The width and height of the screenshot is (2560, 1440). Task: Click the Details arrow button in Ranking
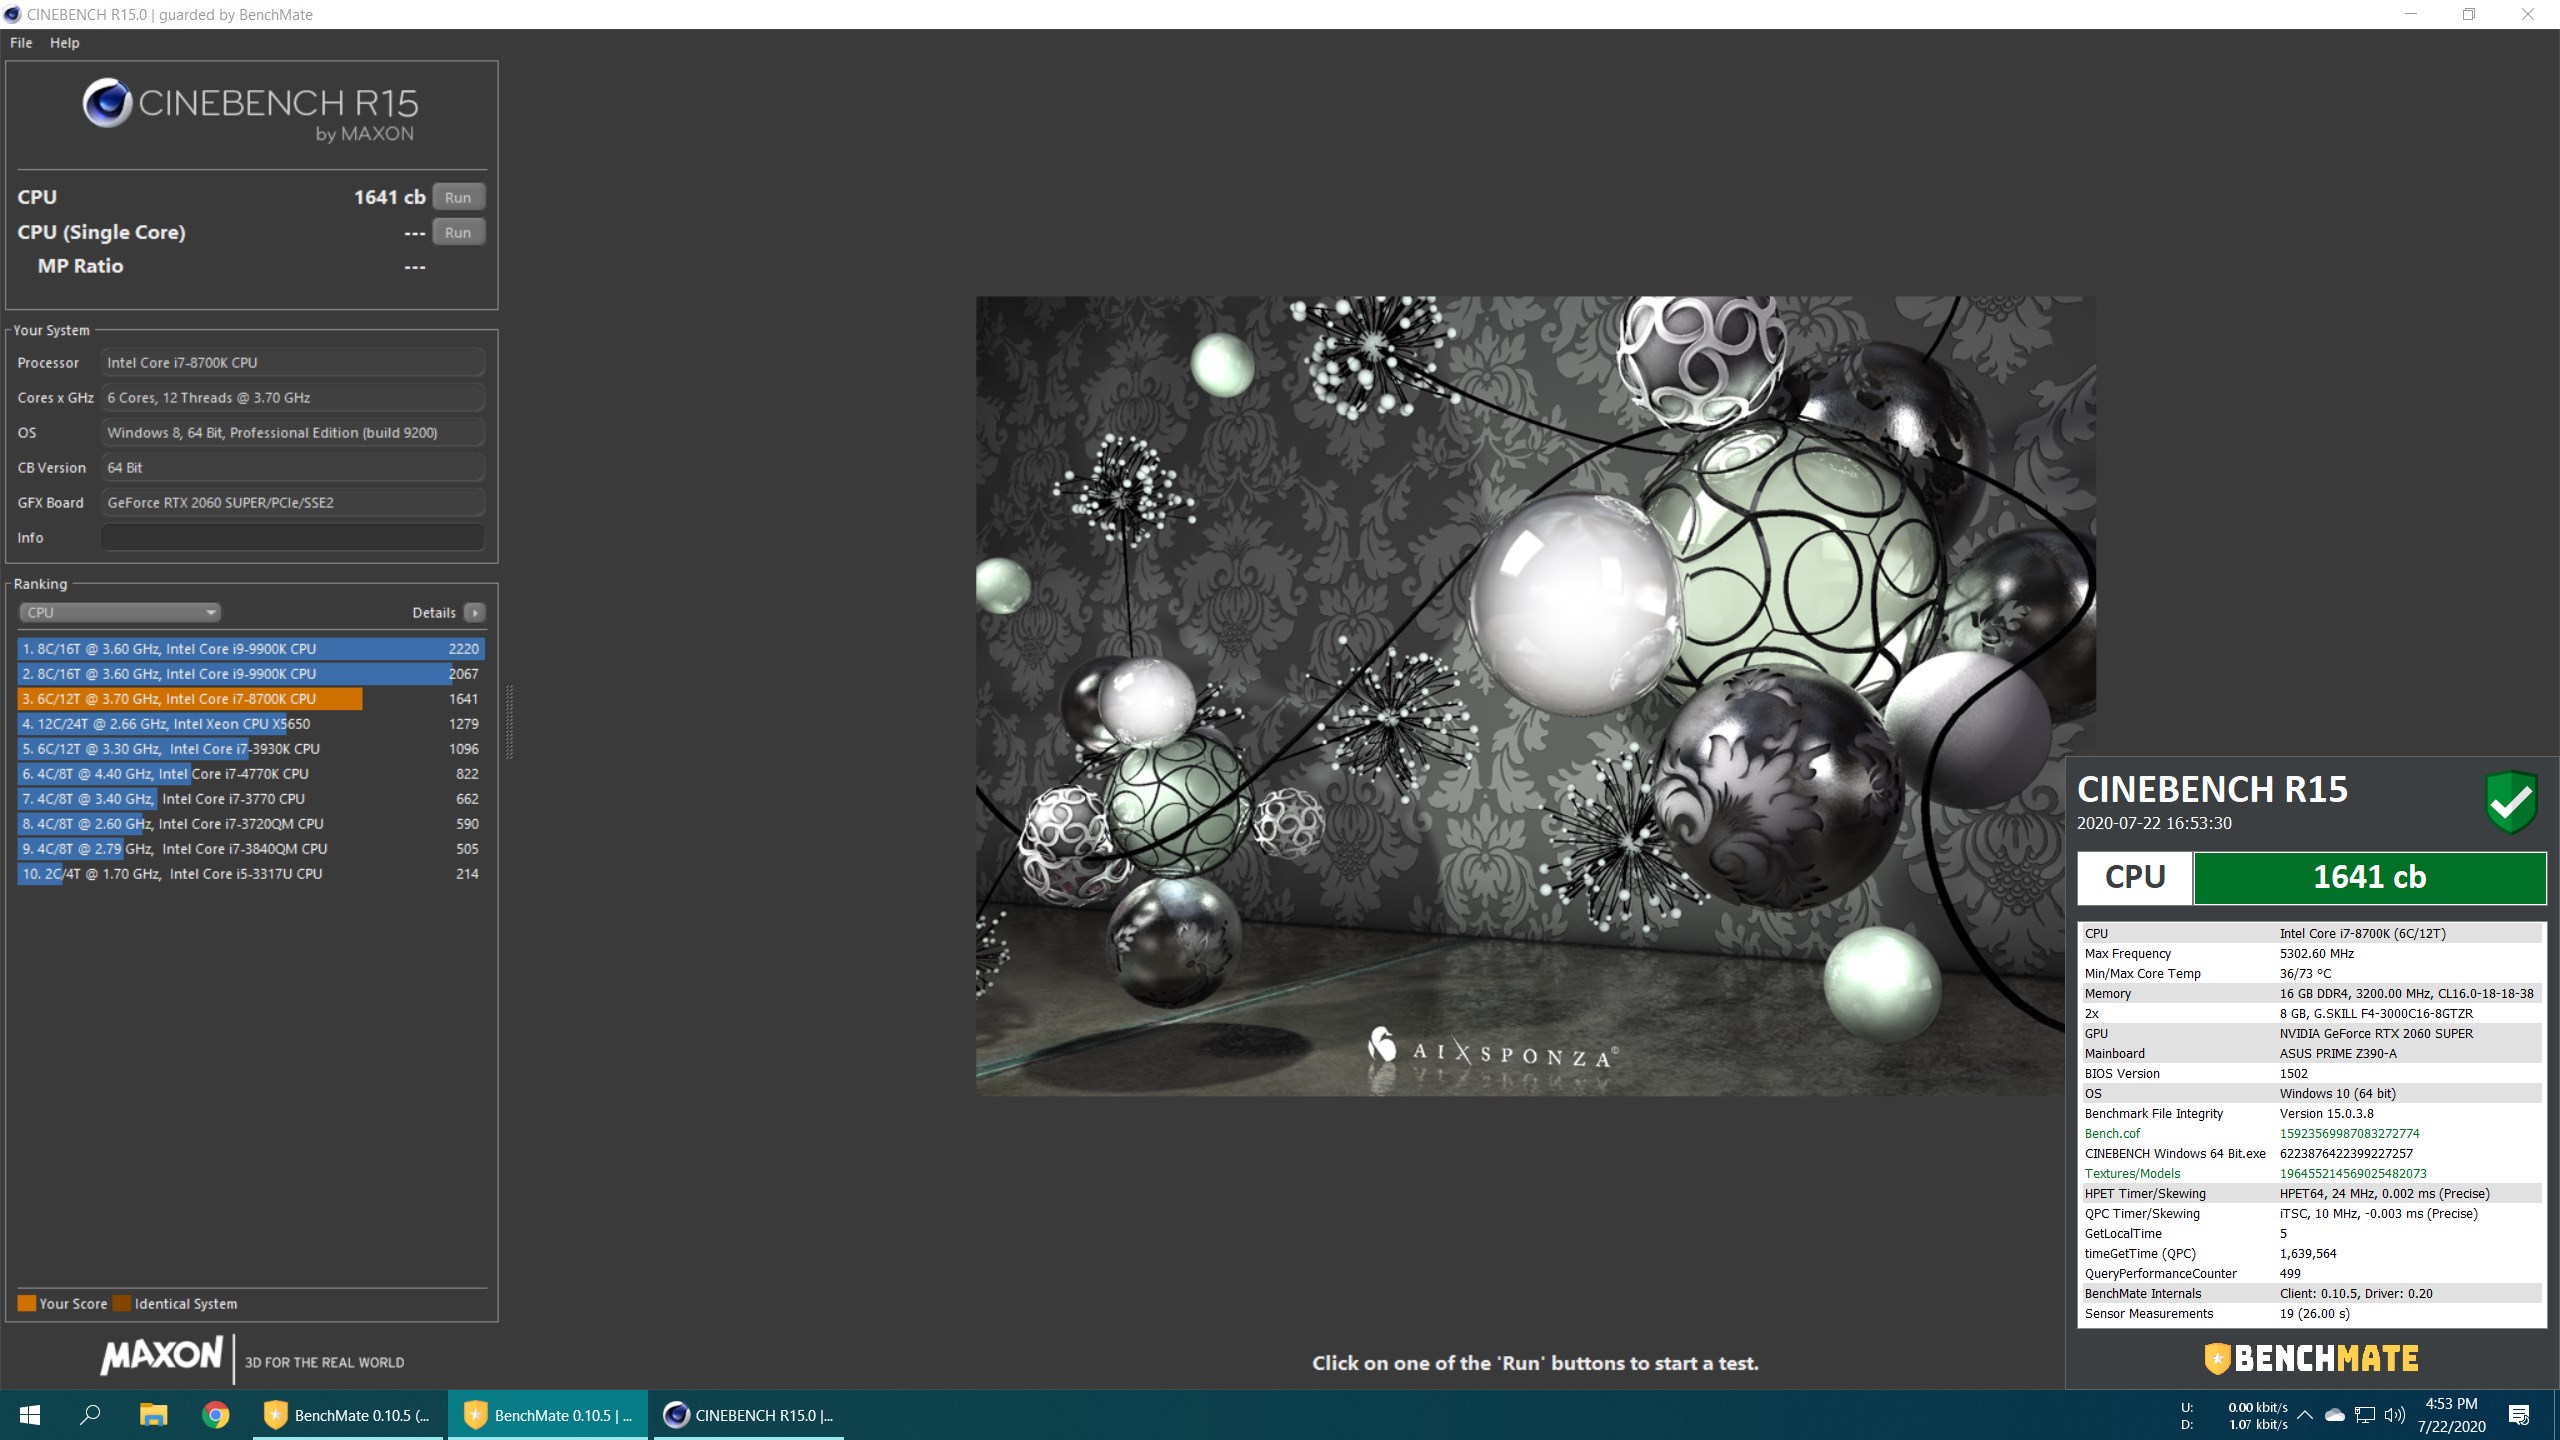click(x=475, y=613)
